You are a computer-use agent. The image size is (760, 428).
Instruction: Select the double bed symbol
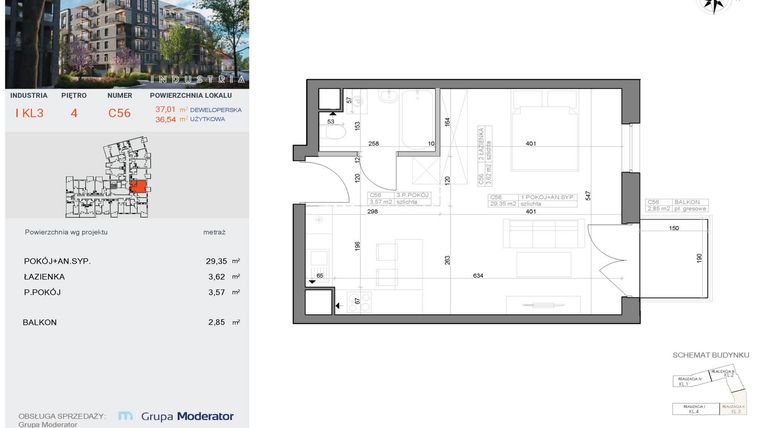[545, 131]
